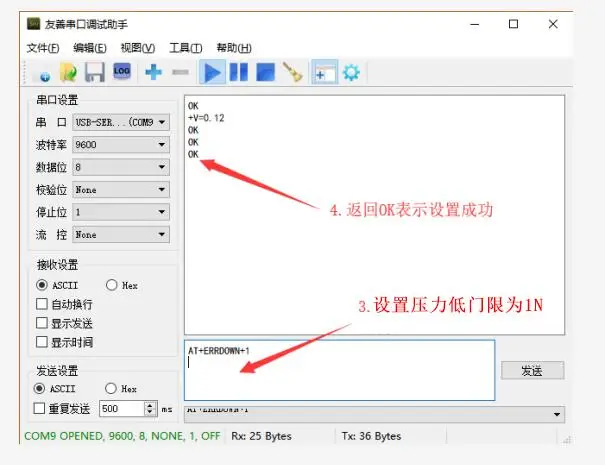Click the gray minus remove icon
The height and width of the screenshot is (465, 605).
(181, 72)
